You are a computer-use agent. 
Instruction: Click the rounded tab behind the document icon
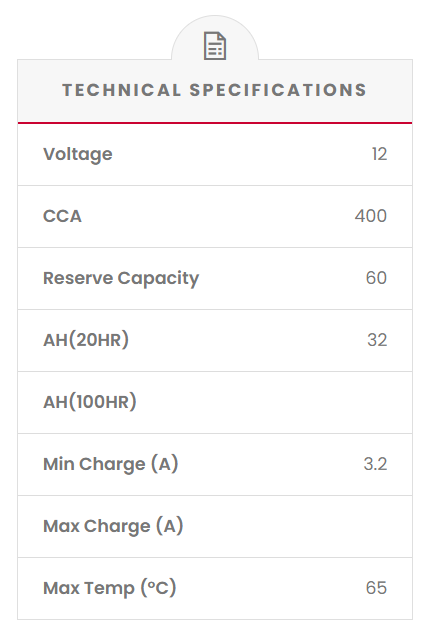click(215, 38)
